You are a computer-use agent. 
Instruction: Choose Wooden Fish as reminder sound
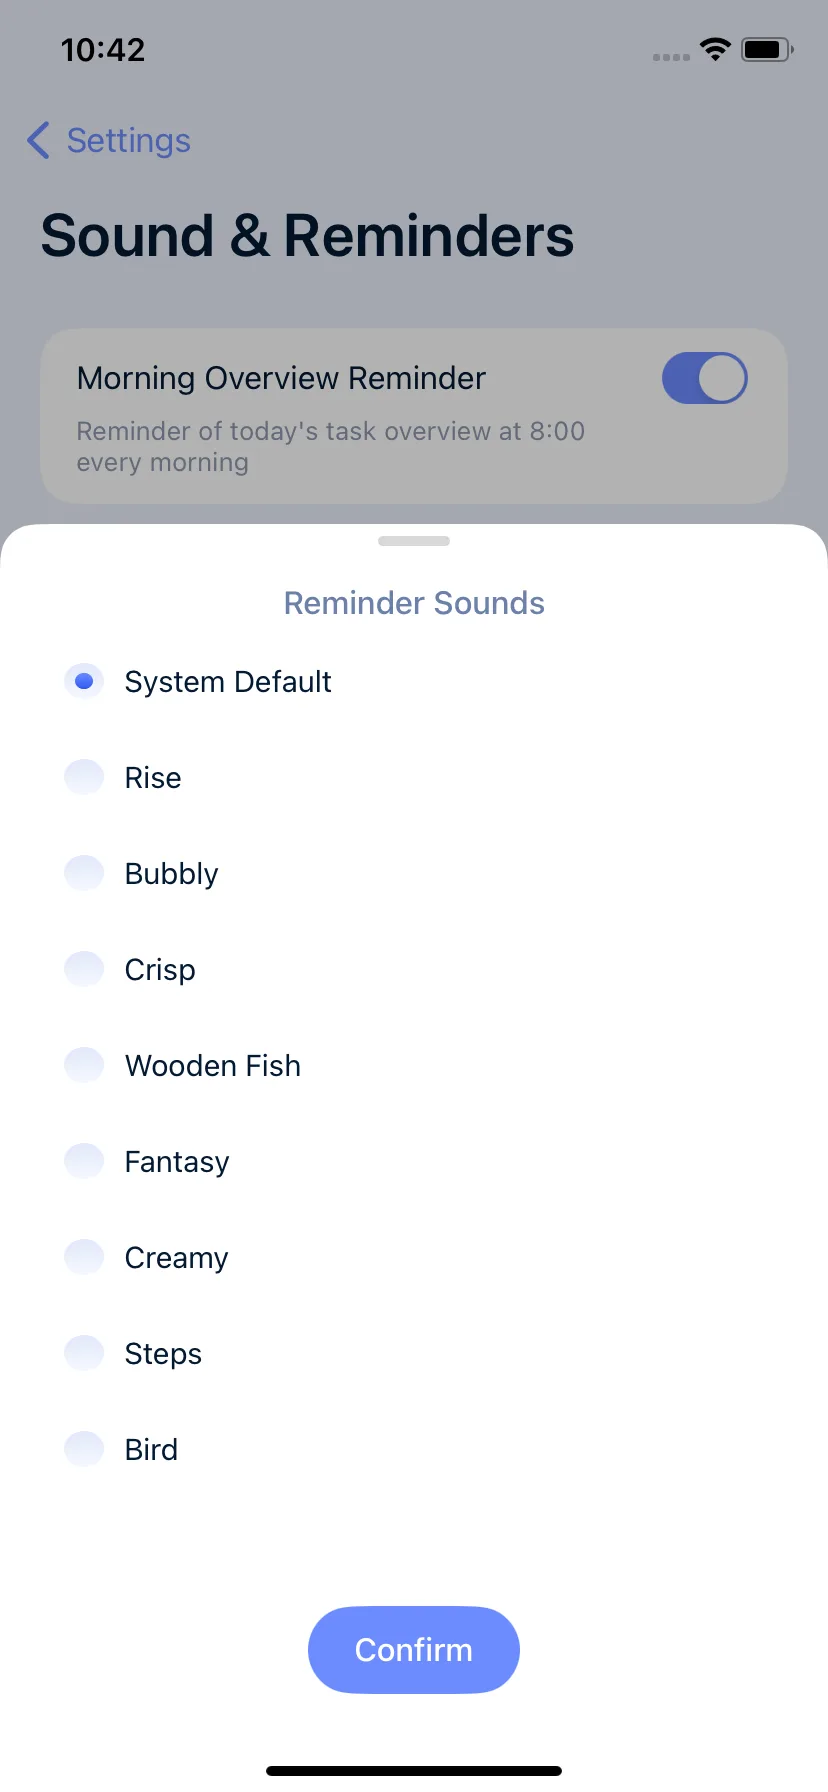click(x=84, y=1065)
